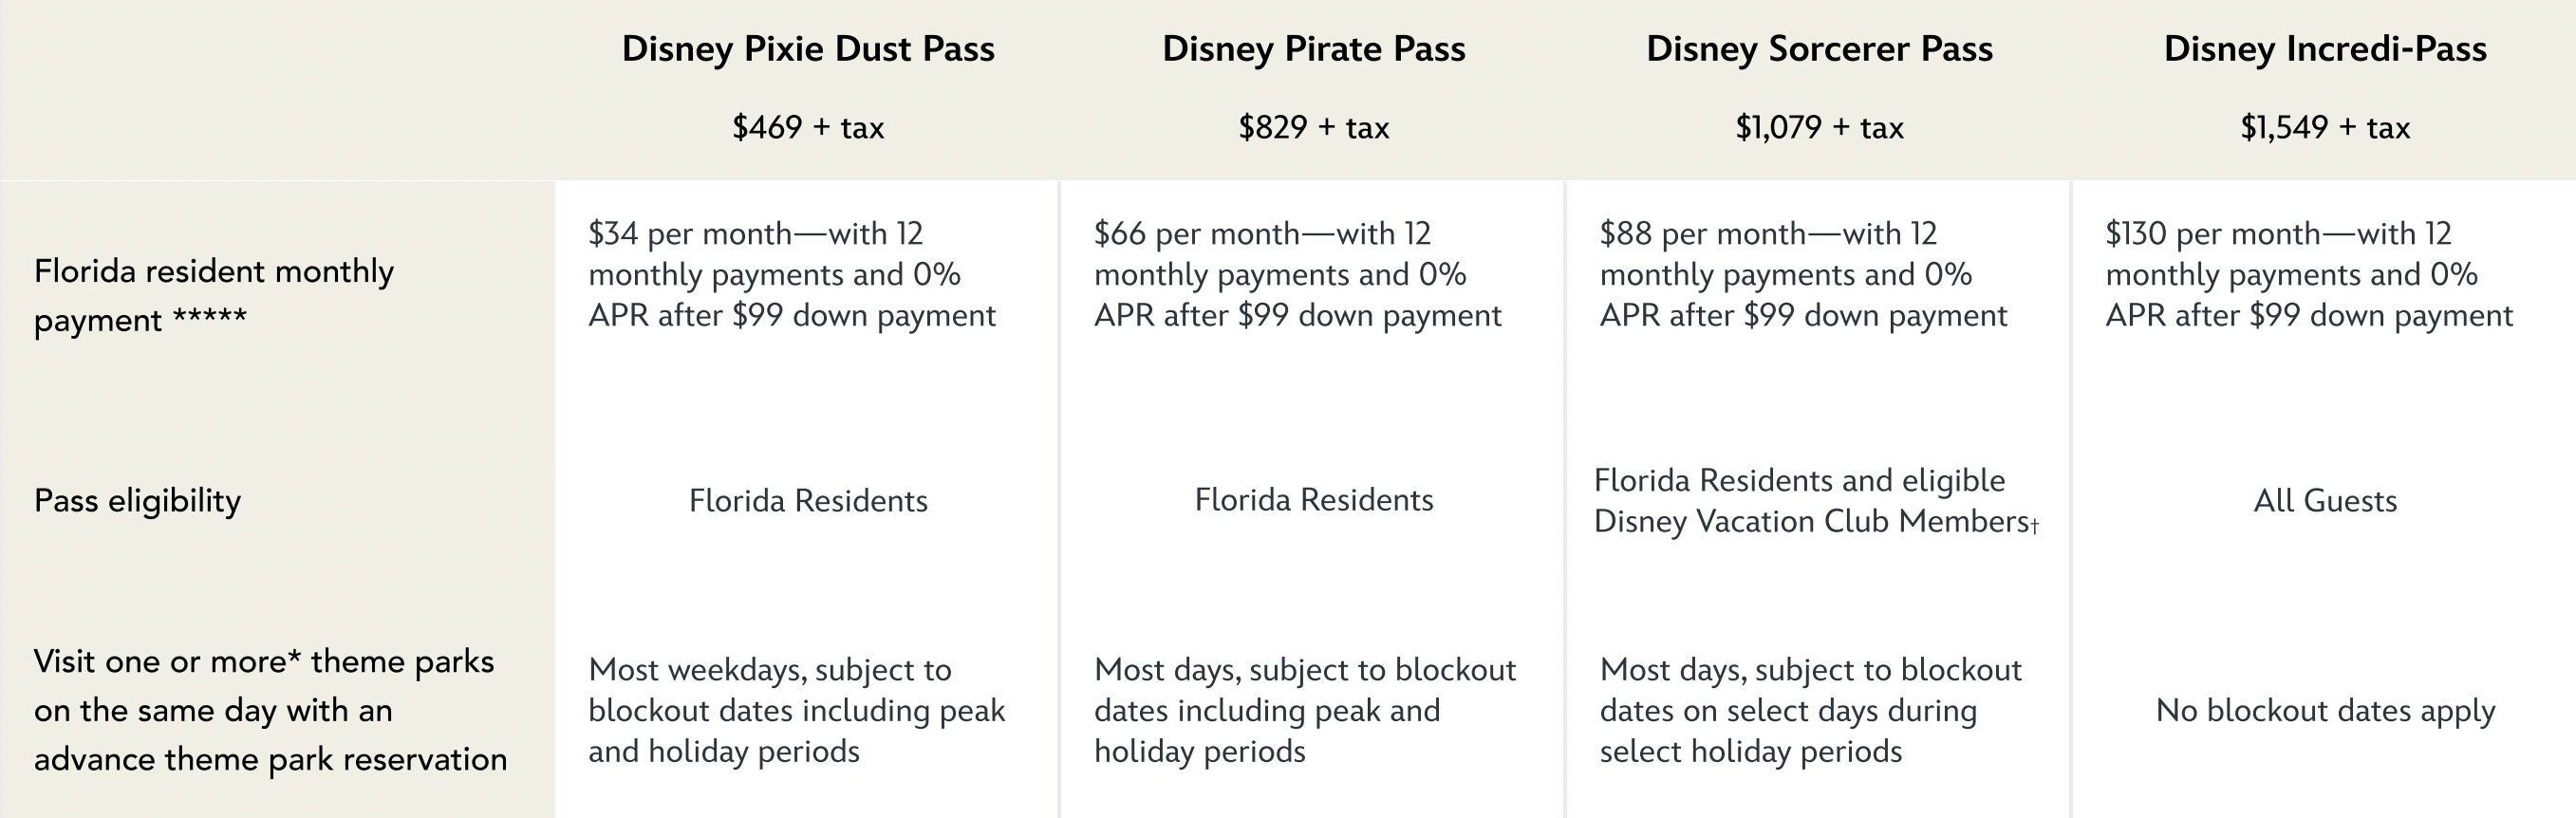Select the $1,079 + tax price
The width and height of the screenshot is (2576, 818).
(1819, 127)
